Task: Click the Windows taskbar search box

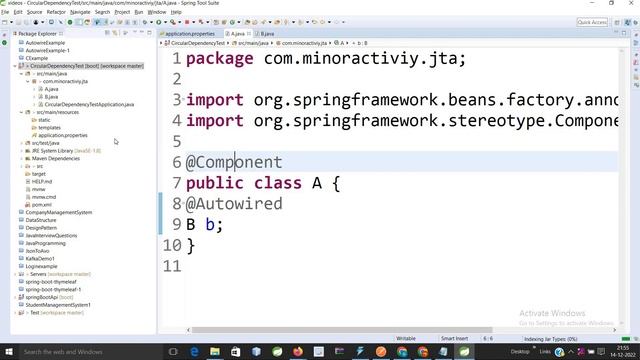Action: click(x=91, y=351)
